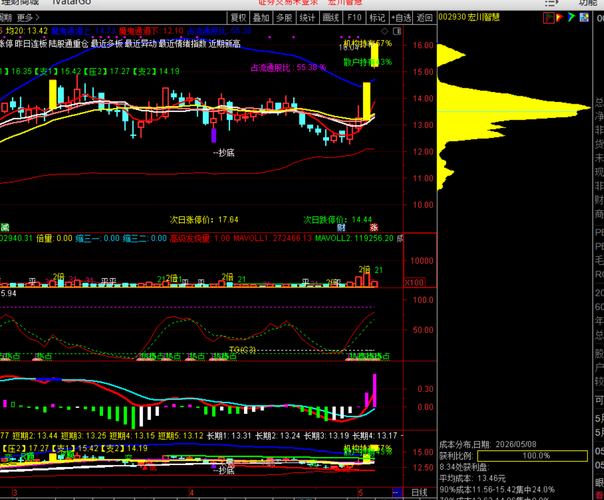The height and width of the screenshot is (500, 604).
Task: Select the red-boxed chip distribution mode icon
Action: point(549,17)
